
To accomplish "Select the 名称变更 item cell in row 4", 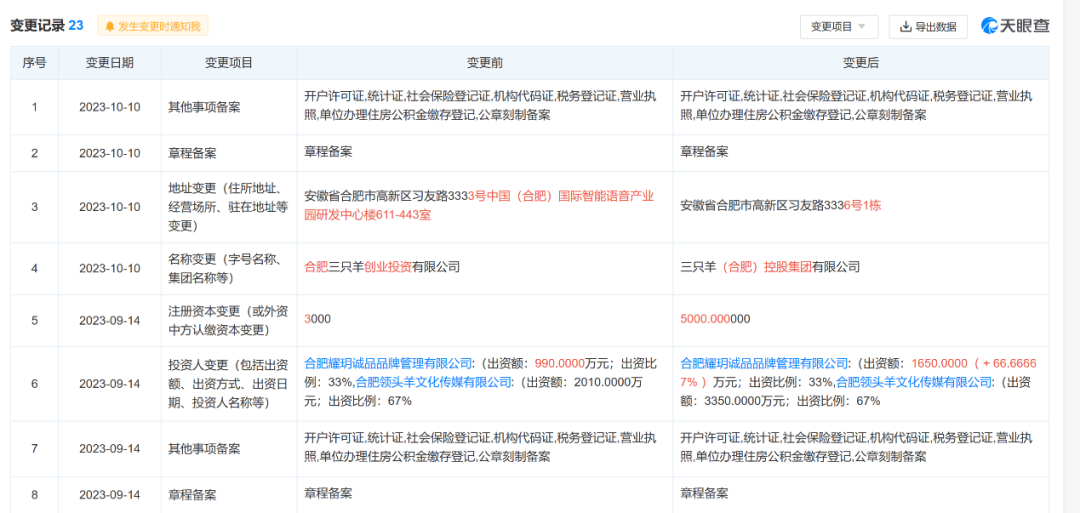I will [229, 269].
